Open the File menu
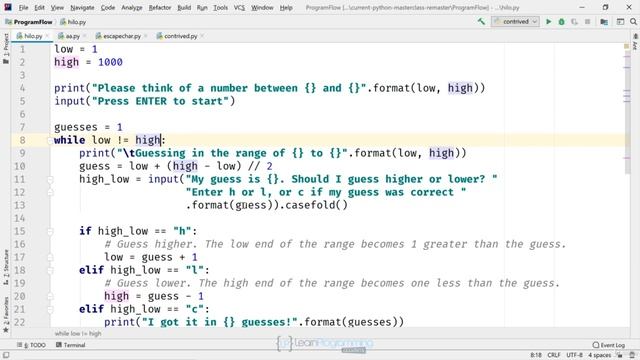 23,7
